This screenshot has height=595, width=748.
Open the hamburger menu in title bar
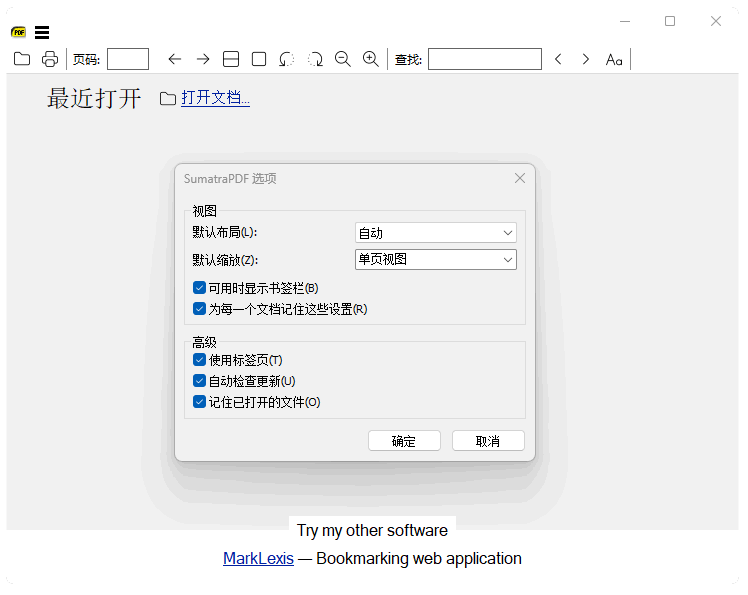tap(42, 32)
